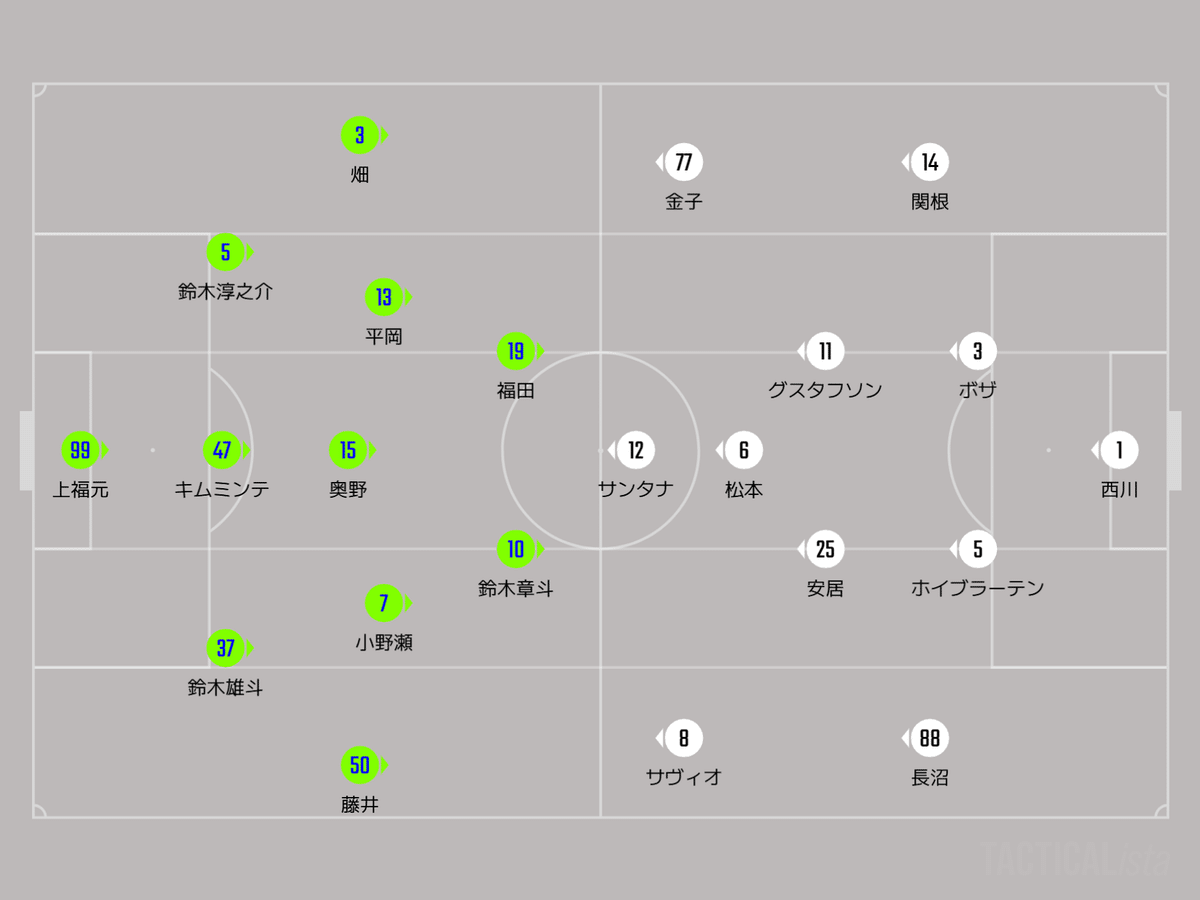
Task: Select white marker 77 金子
Action: coord(683,162)
